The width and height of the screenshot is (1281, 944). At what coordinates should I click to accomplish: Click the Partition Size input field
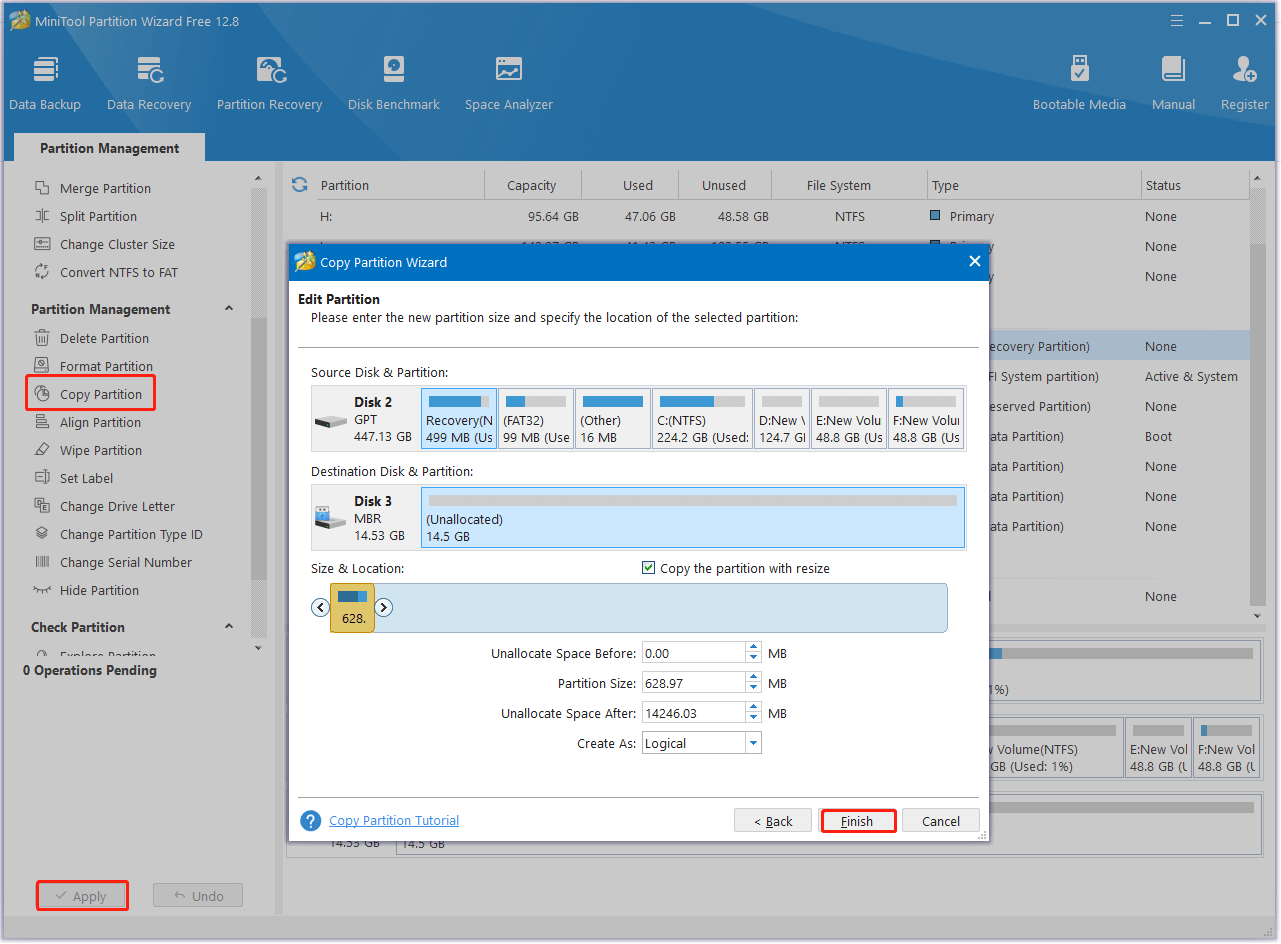coord(693,683)
